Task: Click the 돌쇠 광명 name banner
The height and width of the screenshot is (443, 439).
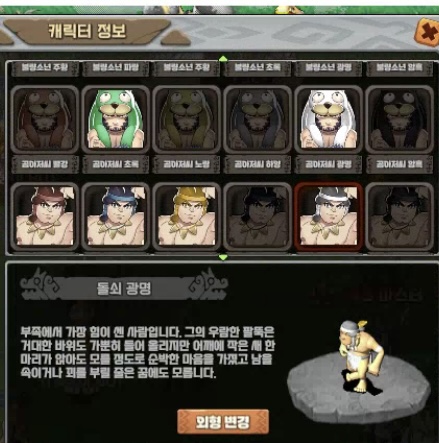Action: (124, 289)
